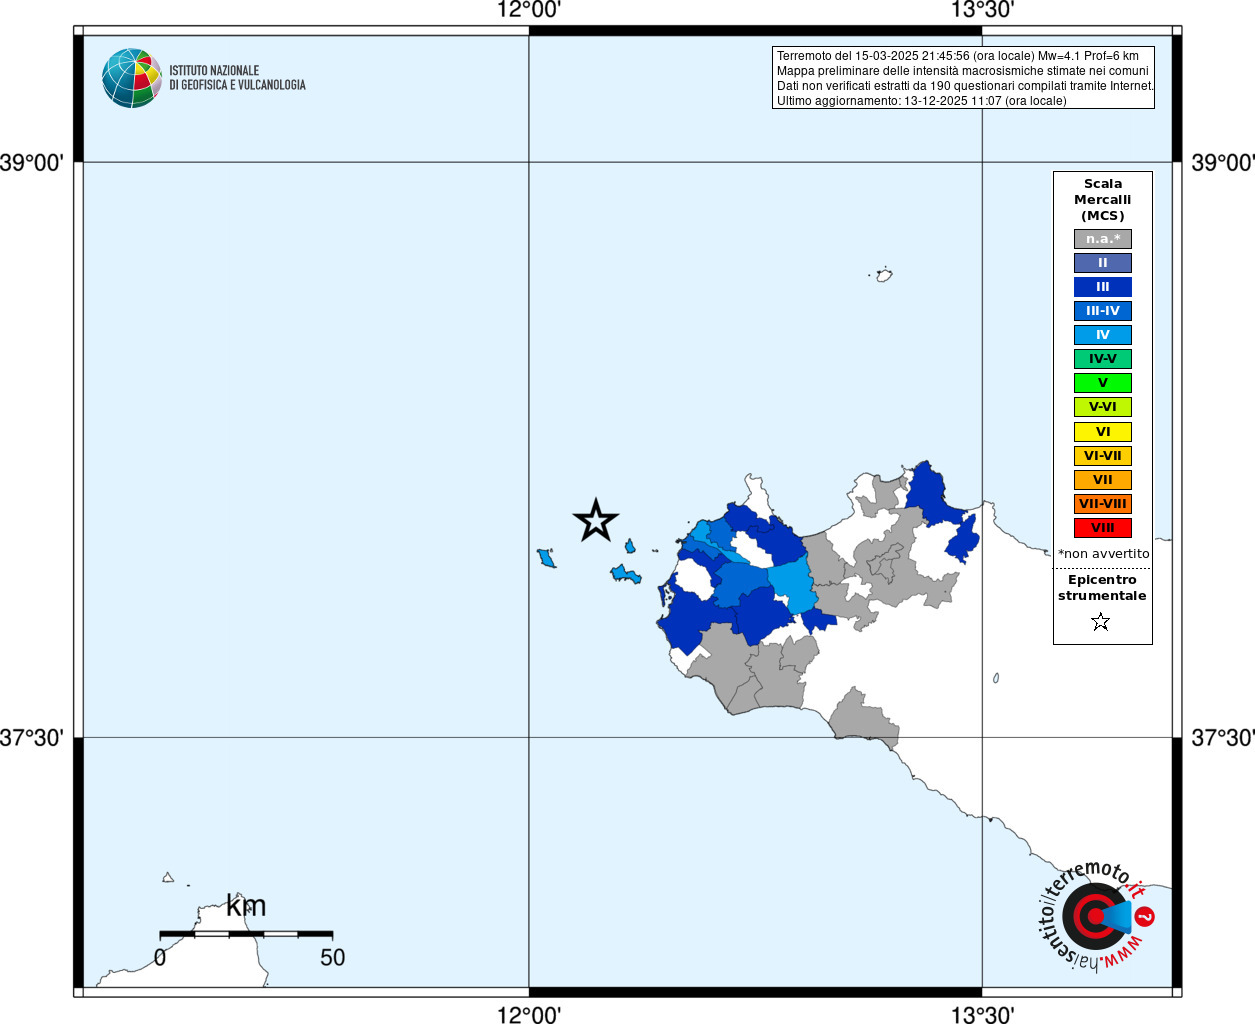Select the orange VII legend swatch
The height and width of the screenshot is (1024, 1255).
coord(1102,480)
